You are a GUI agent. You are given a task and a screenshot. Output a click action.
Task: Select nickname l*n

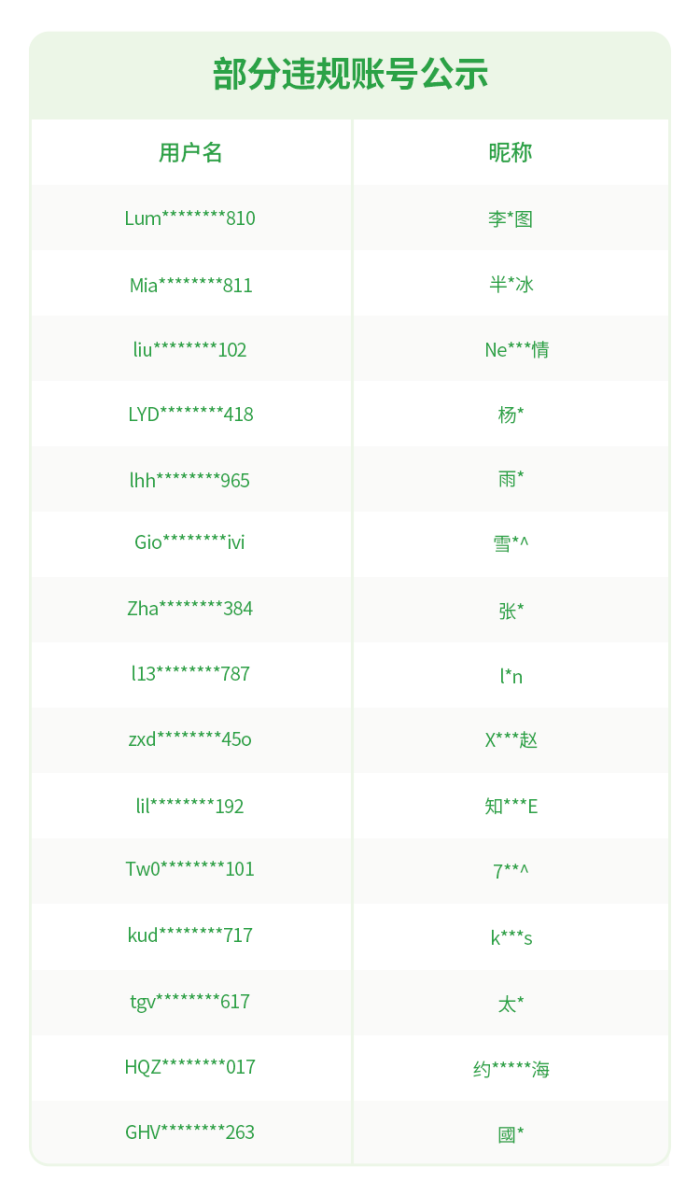click(x=511, y=676)
